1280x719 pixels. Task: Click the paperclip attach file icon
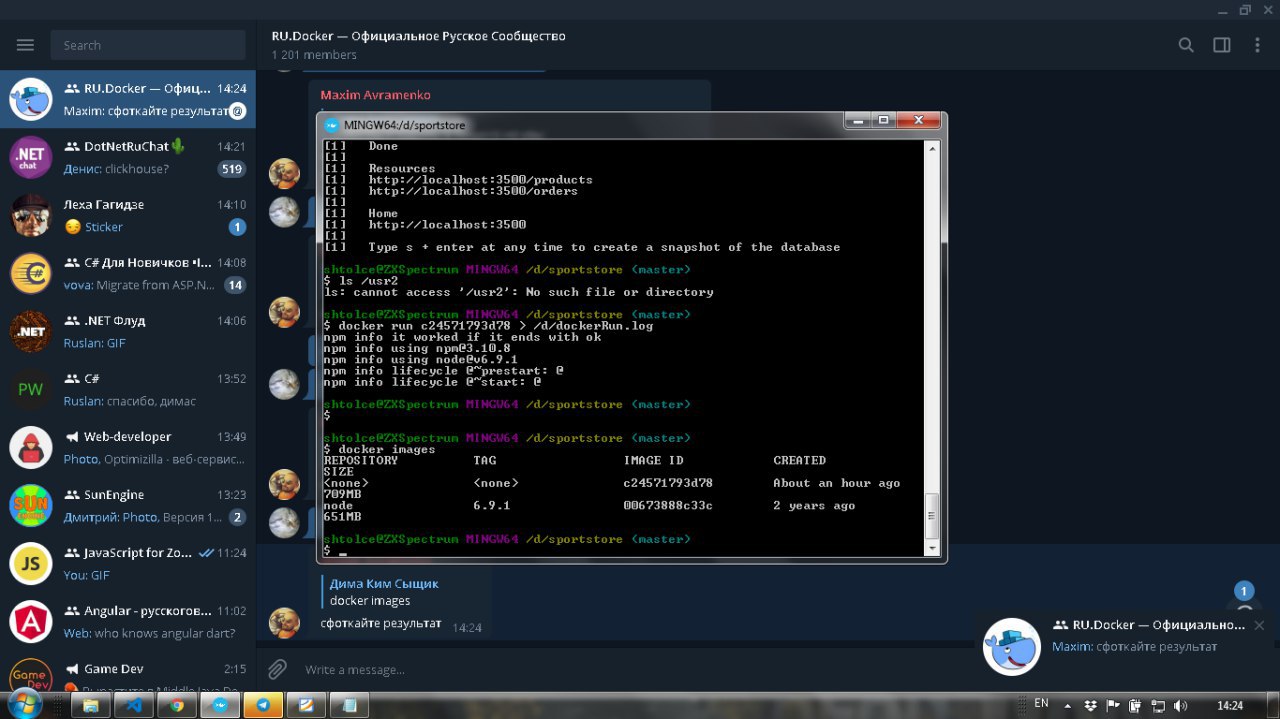point(278,669)
